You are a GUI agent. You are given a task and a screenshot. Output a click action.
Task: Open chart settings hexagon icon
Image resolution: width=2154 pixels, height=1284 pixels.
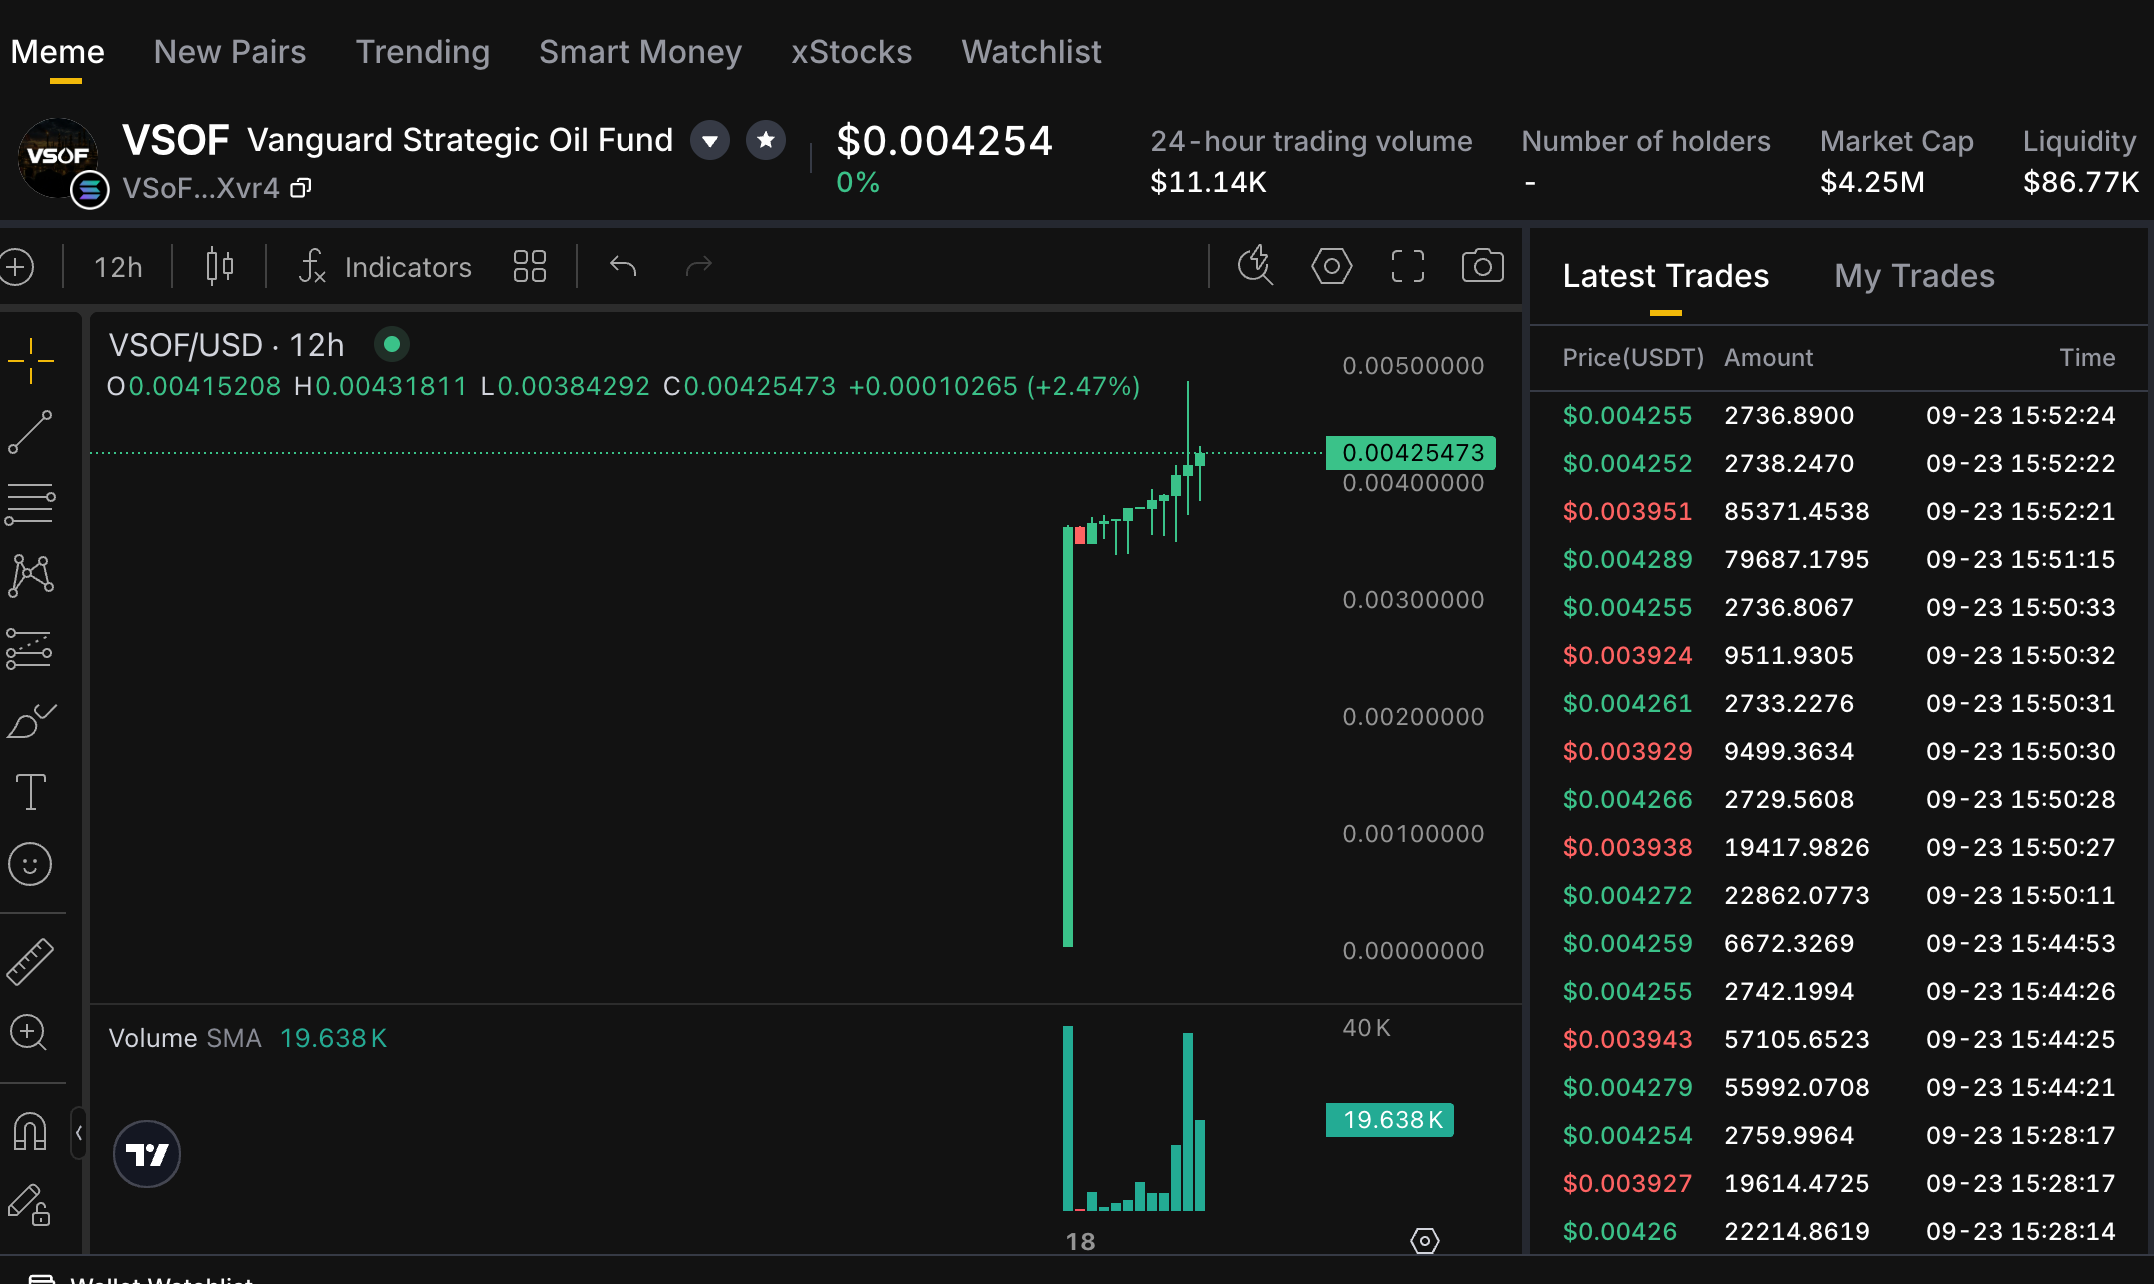1332,267
